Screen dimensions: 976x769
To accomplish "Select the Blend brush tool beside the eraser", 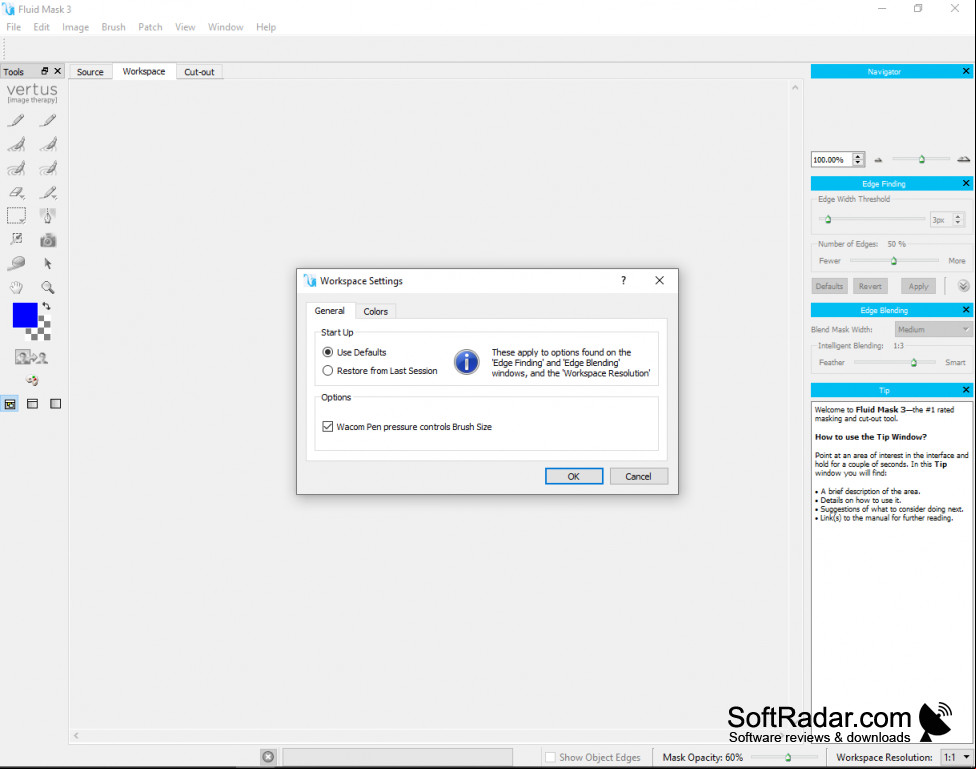I will [x=48, y=192].
